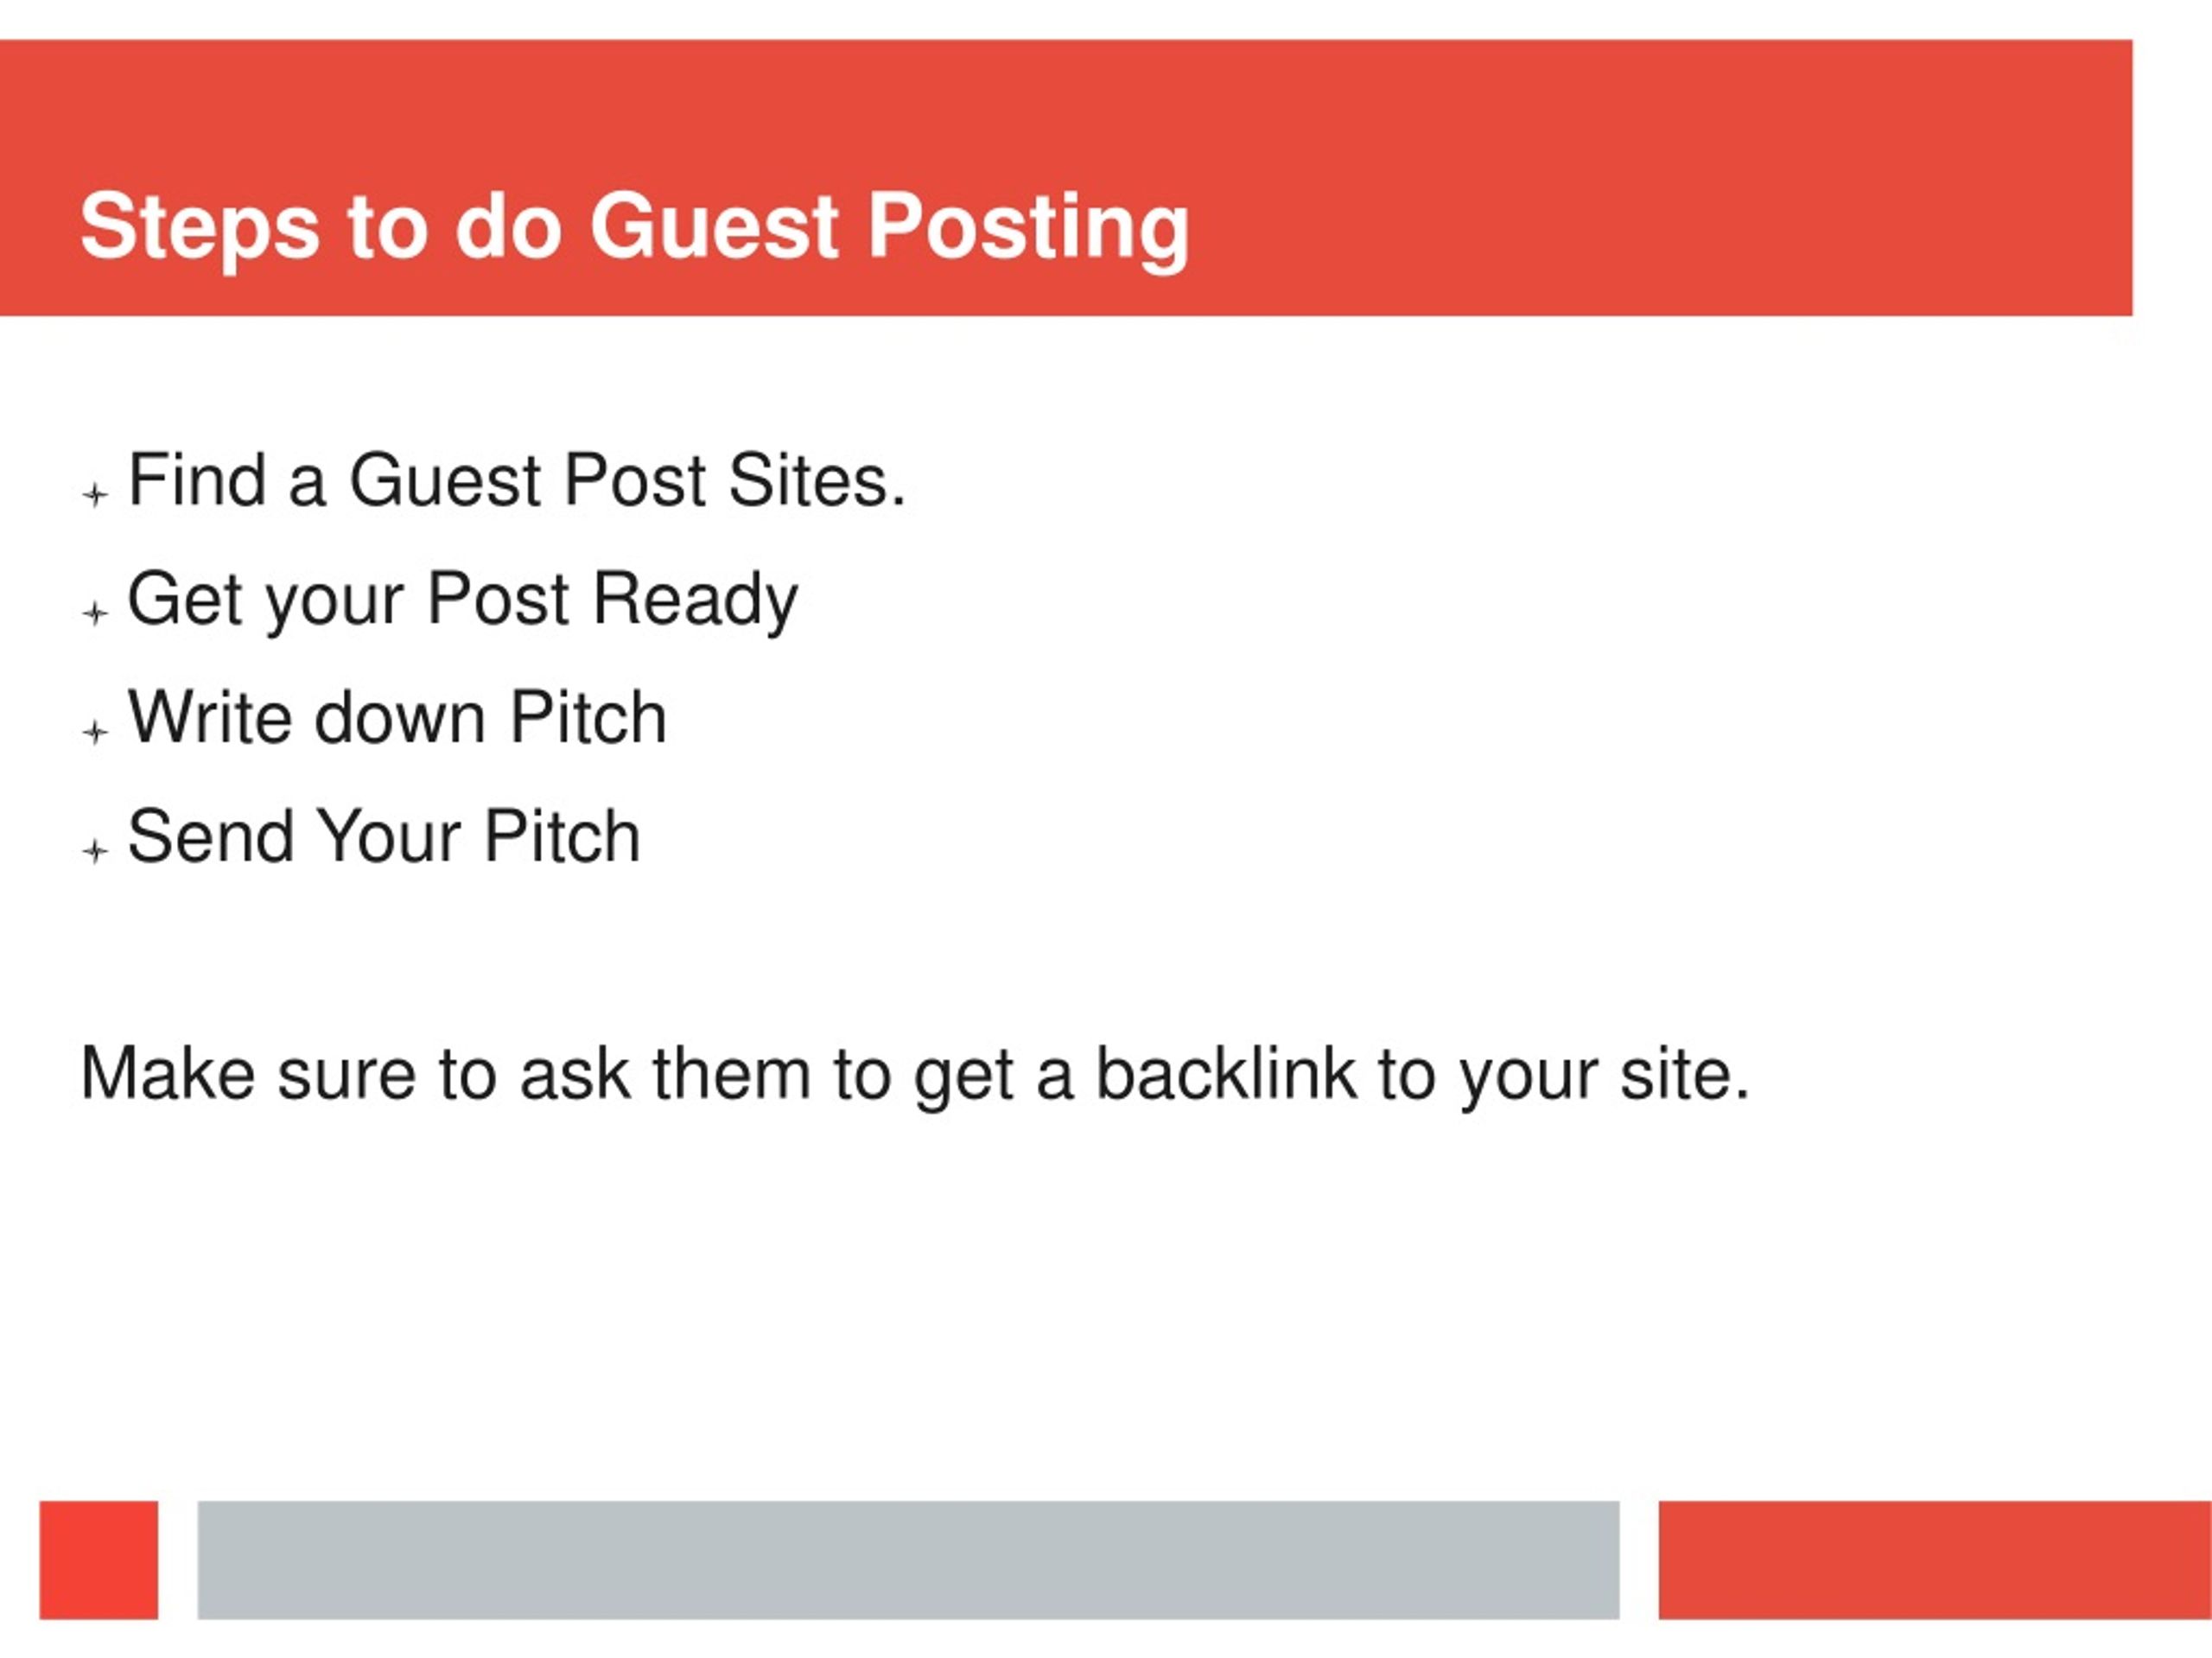Select the star bullet before 'Send Your Pitch'
This screenshot has height=1658, width=2212.
pos(95,851)
